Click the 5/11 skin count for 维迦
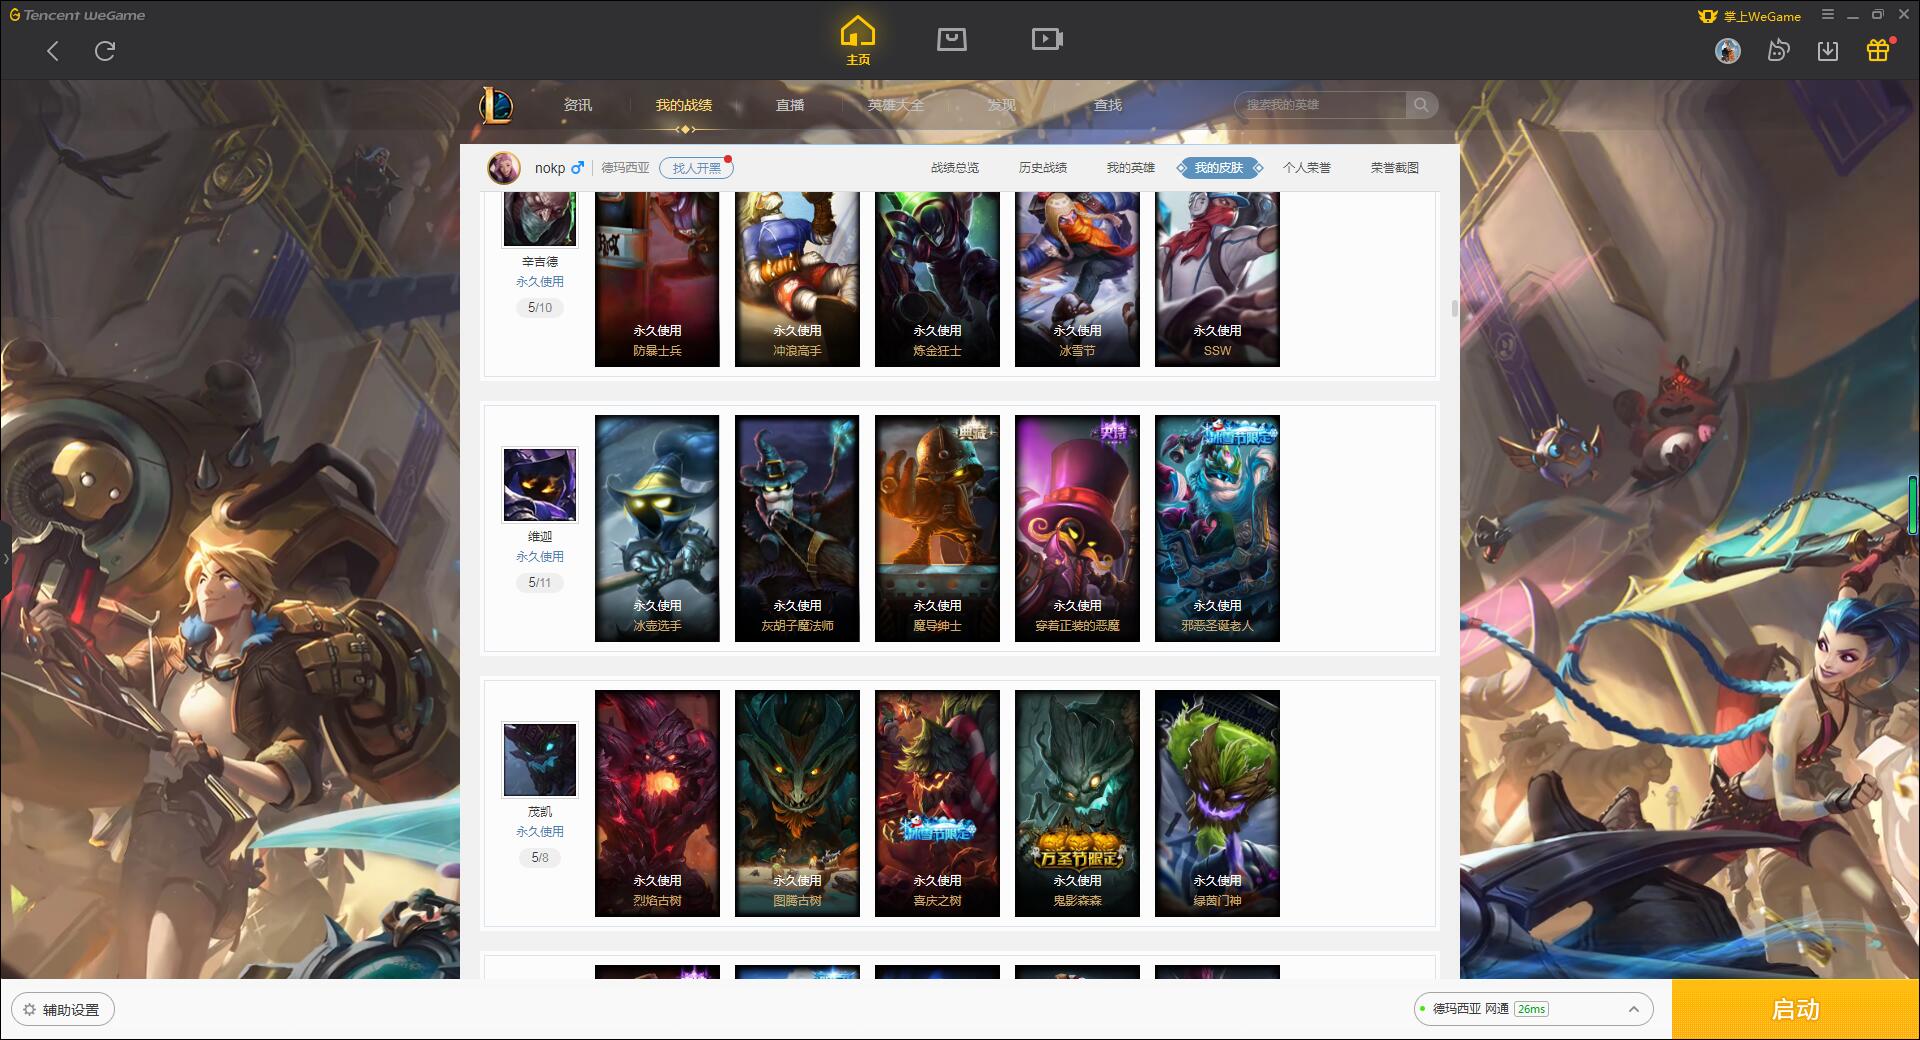The width and height of the screenshot is (1920, 1040). click(540, 582)
